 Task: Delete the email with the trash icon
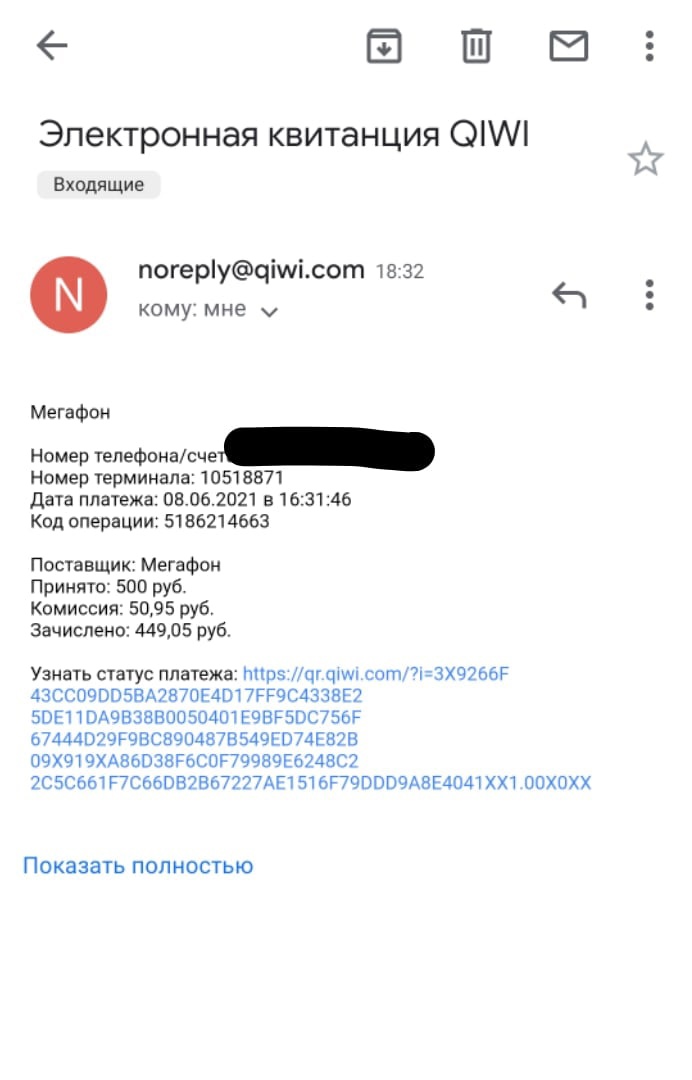click(x=476, y=45)
